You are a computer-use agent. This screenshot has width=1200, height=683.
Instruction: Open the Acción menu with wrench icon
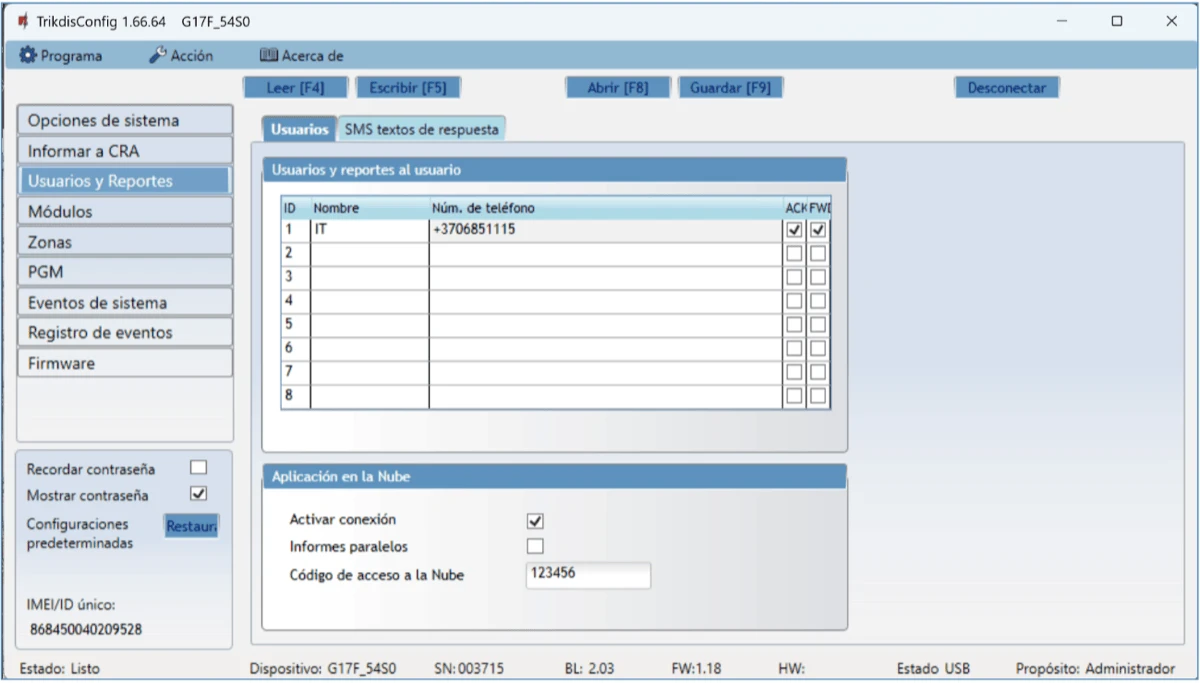click(181, 56)
